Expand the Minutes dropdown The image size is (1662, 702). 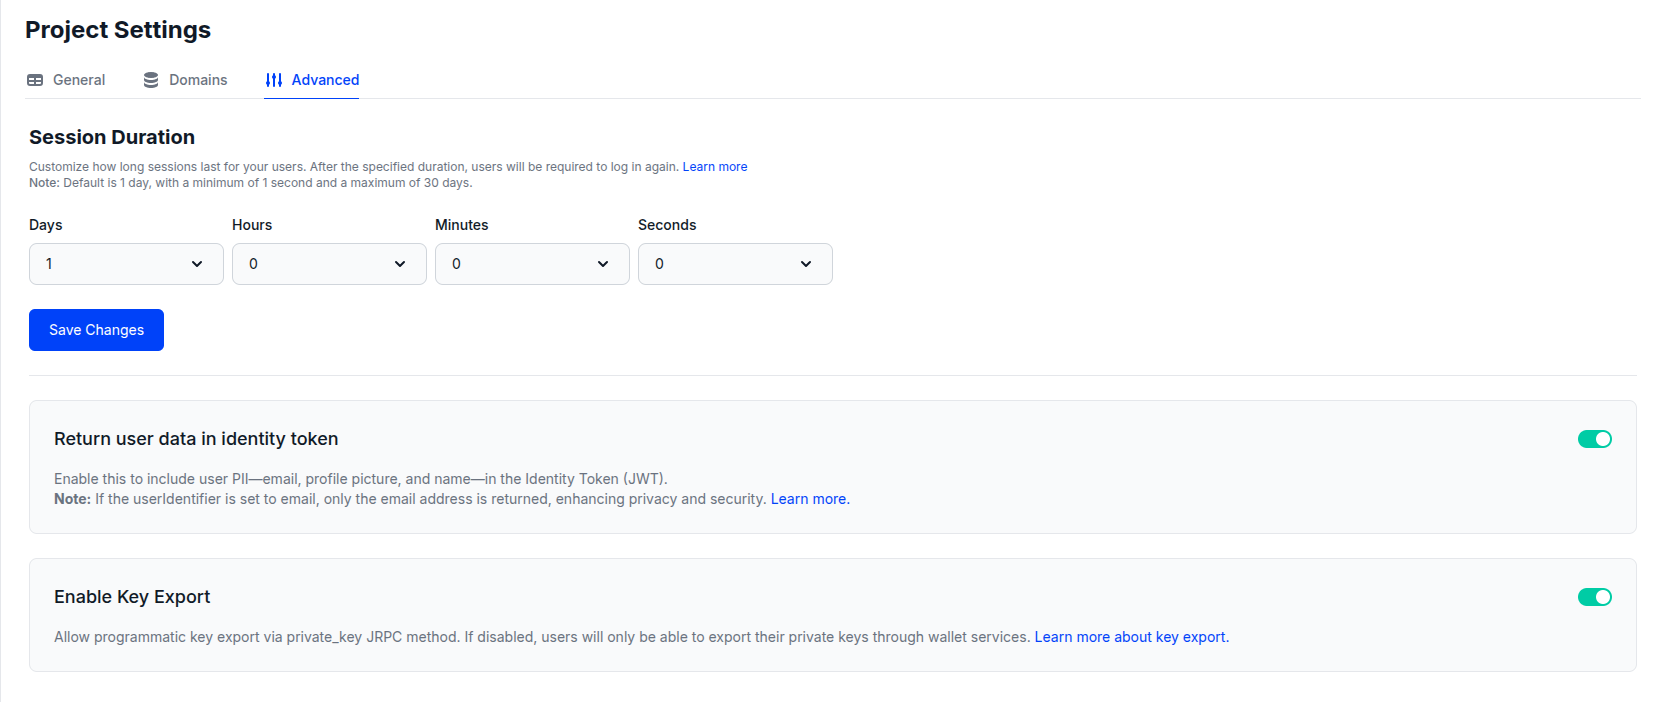point(532,264)
